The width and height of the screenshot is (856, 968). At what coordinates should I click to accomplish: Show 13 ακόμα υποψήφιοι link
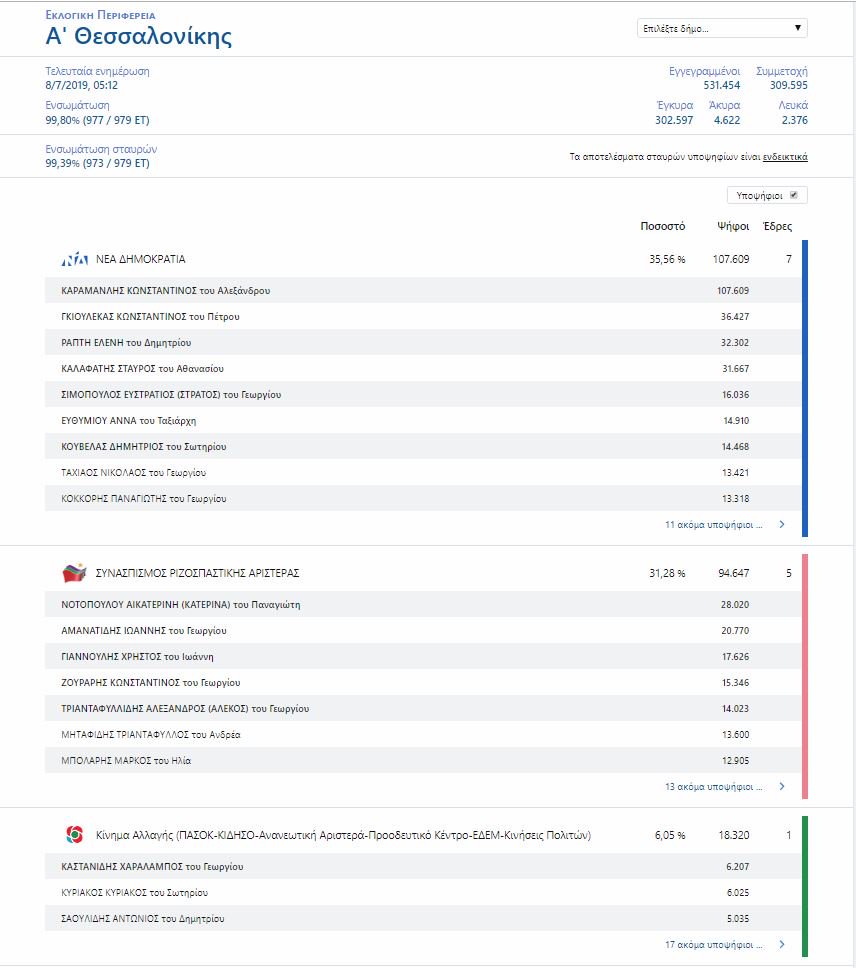coord(713,786)
